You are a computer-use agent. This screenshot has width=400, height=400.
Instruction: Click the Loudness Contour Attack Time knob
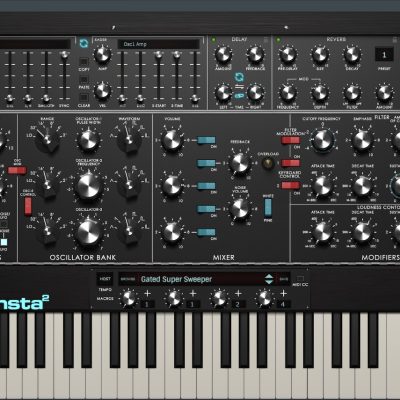coord(322,232)
